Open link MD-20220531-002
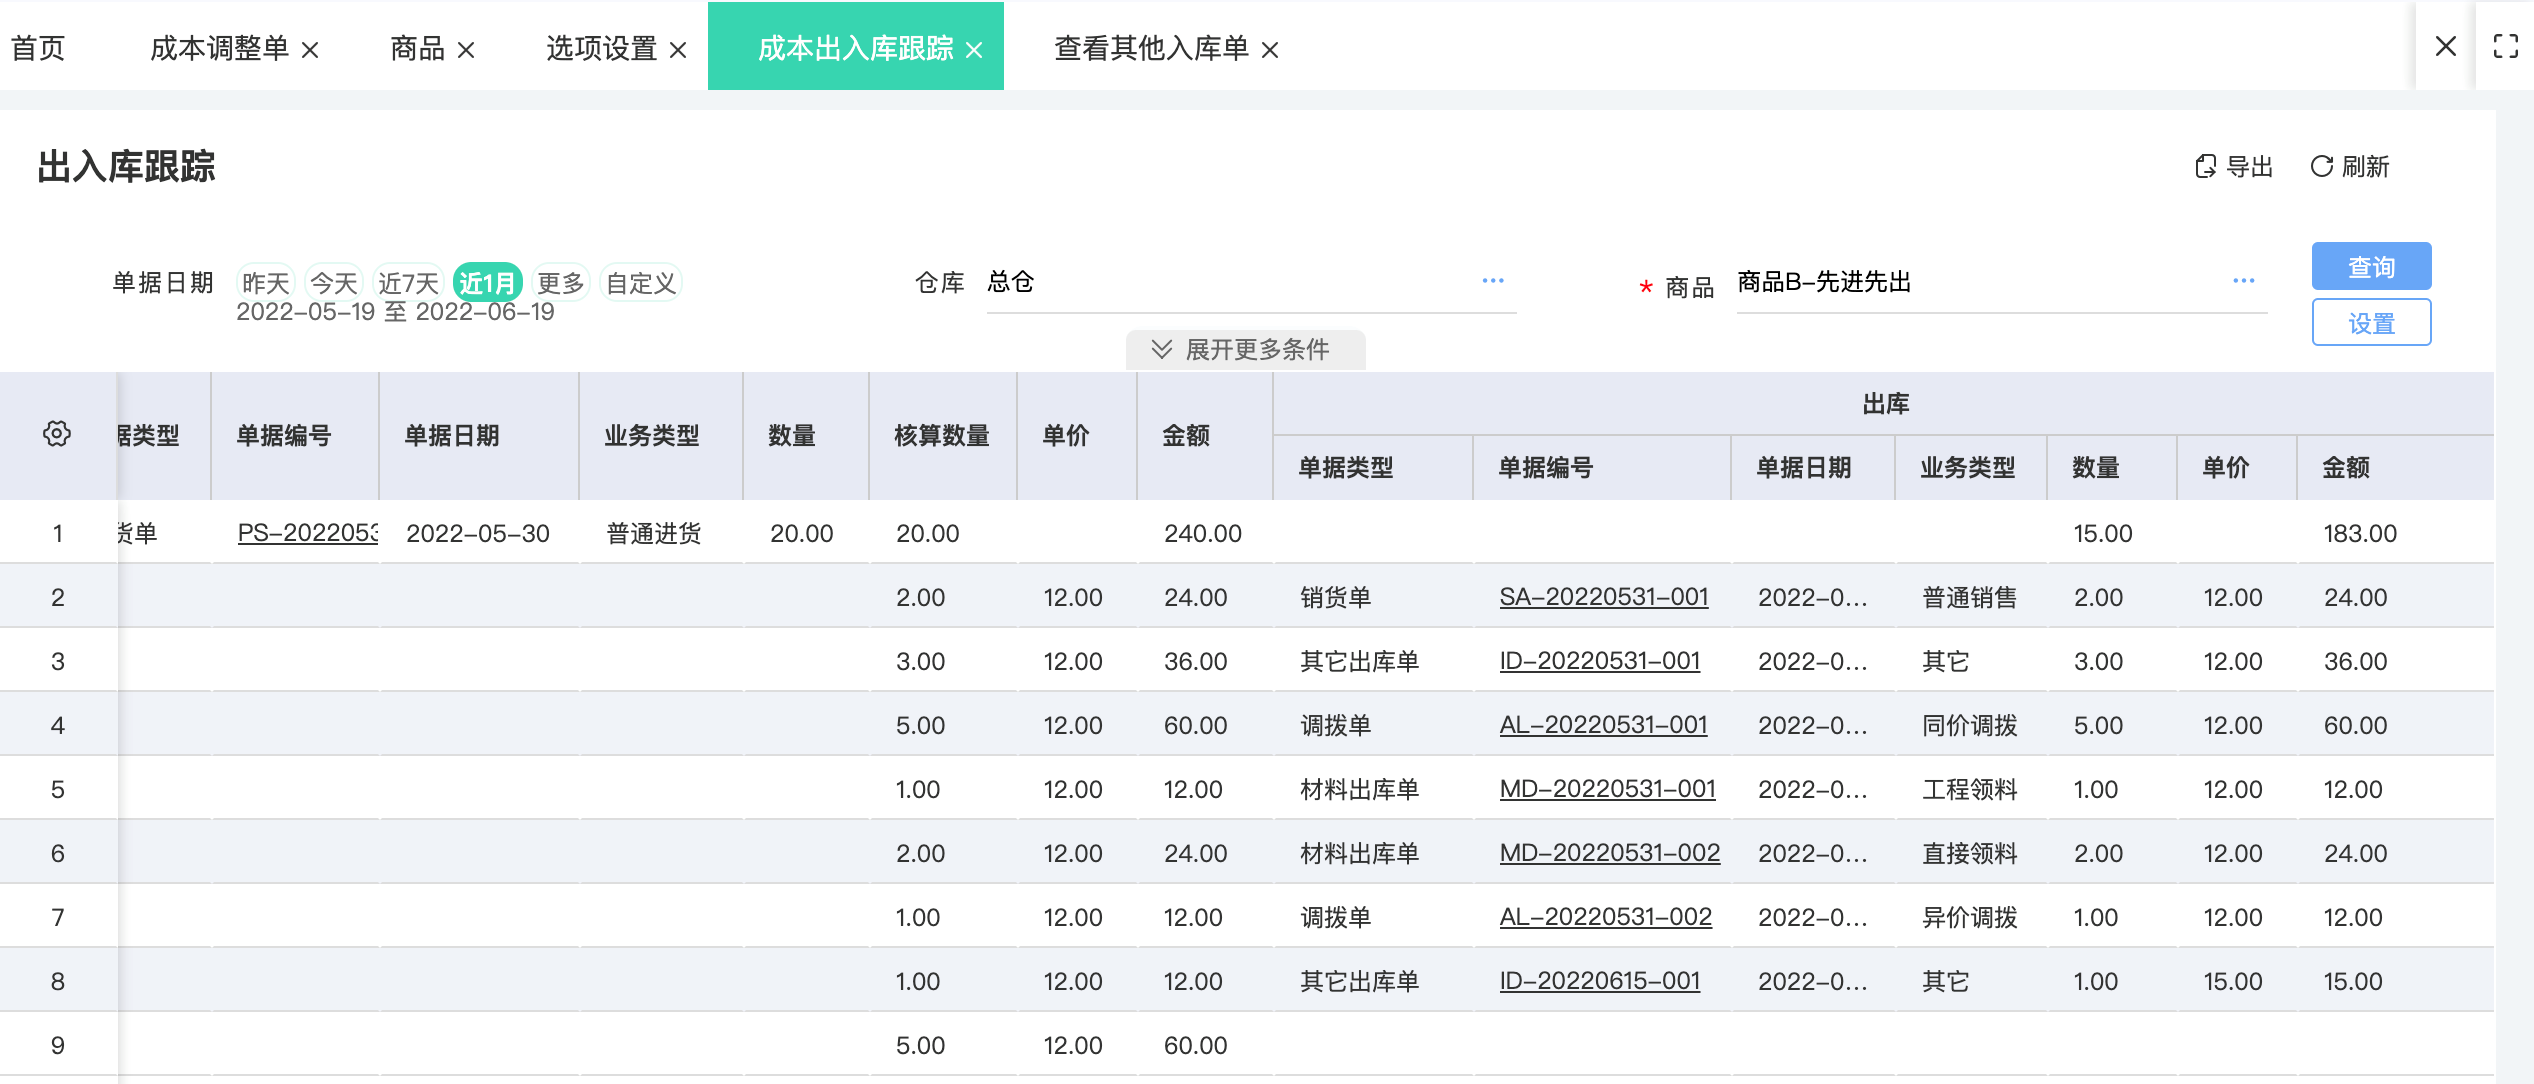The image size is (2534, 1084). (1609, 853)
